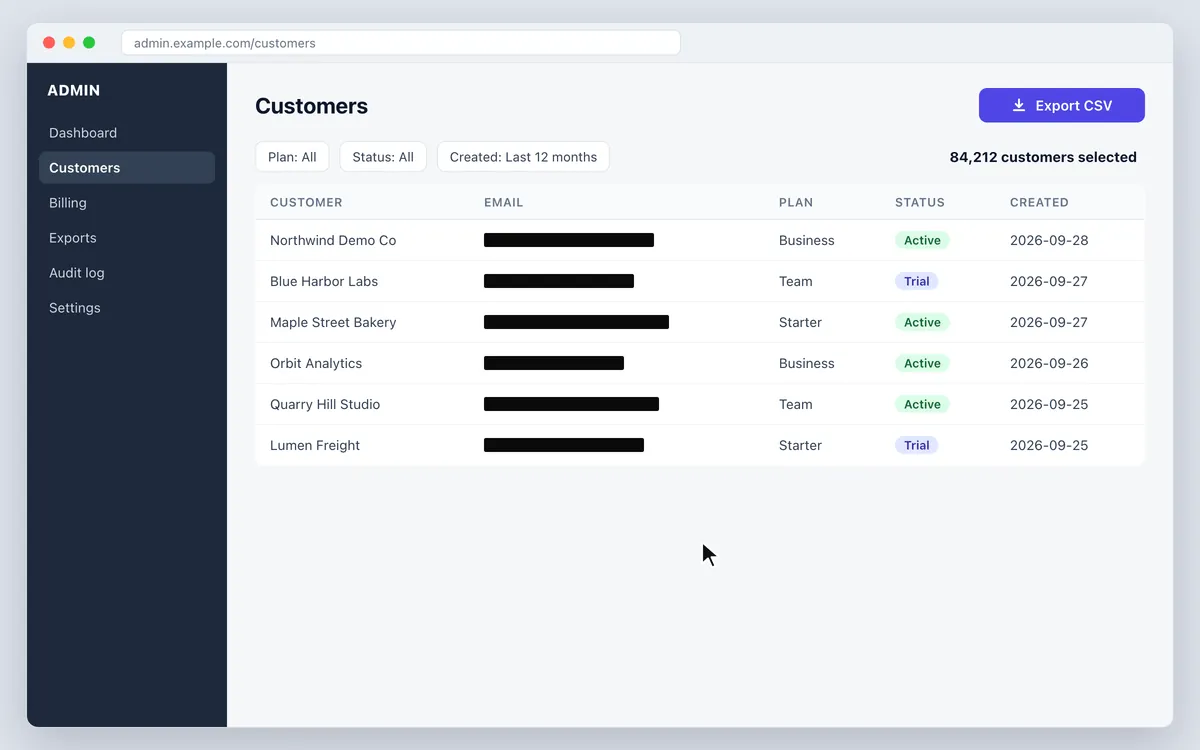Screen dimensions: 1200x750
Task: Click the EMAIL column header
Action: click(x=504, y=202)
